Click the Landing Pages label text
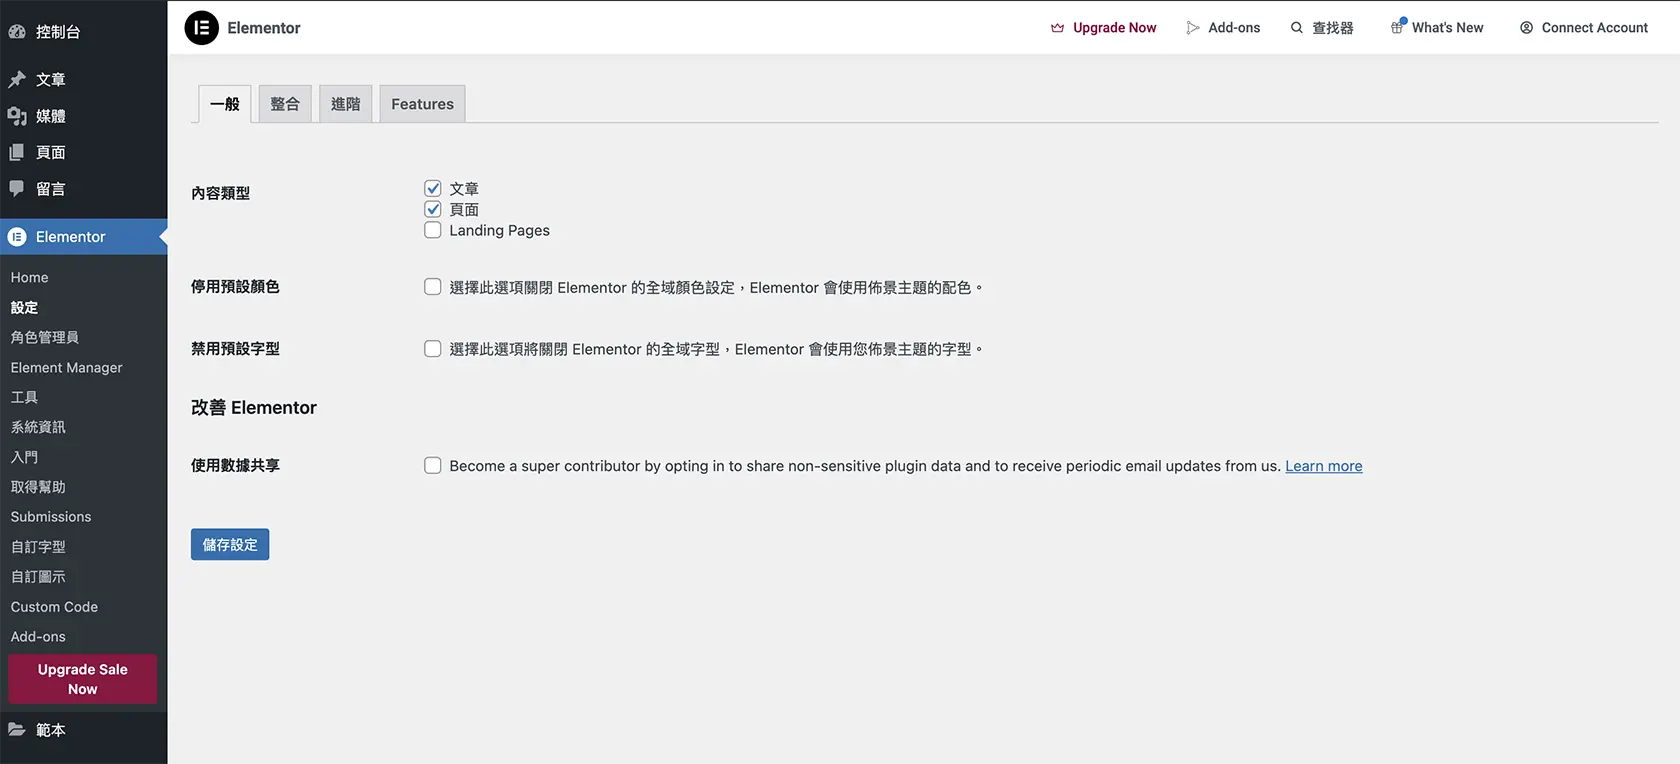This screenshot has height=764, width=1680. click(499, 230)
